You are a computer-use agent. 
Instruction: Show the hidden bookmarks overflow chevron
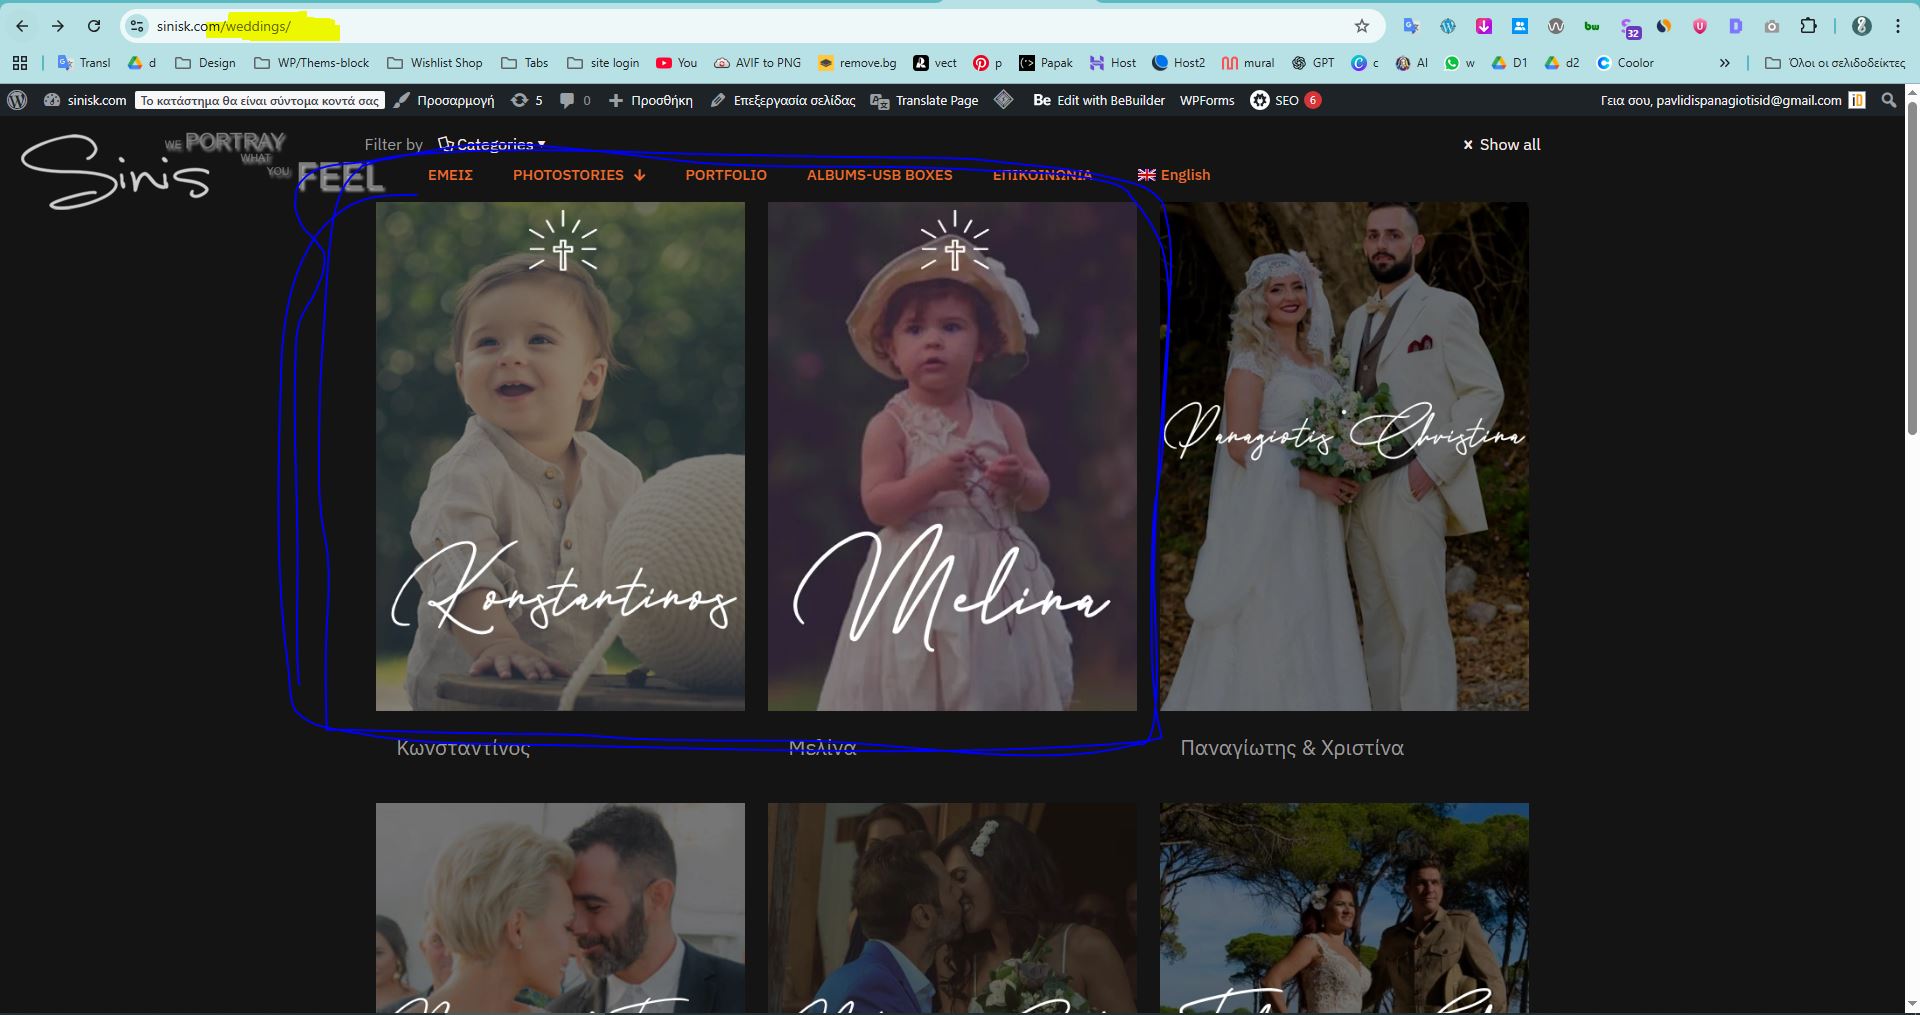(x=1724, y=63)
